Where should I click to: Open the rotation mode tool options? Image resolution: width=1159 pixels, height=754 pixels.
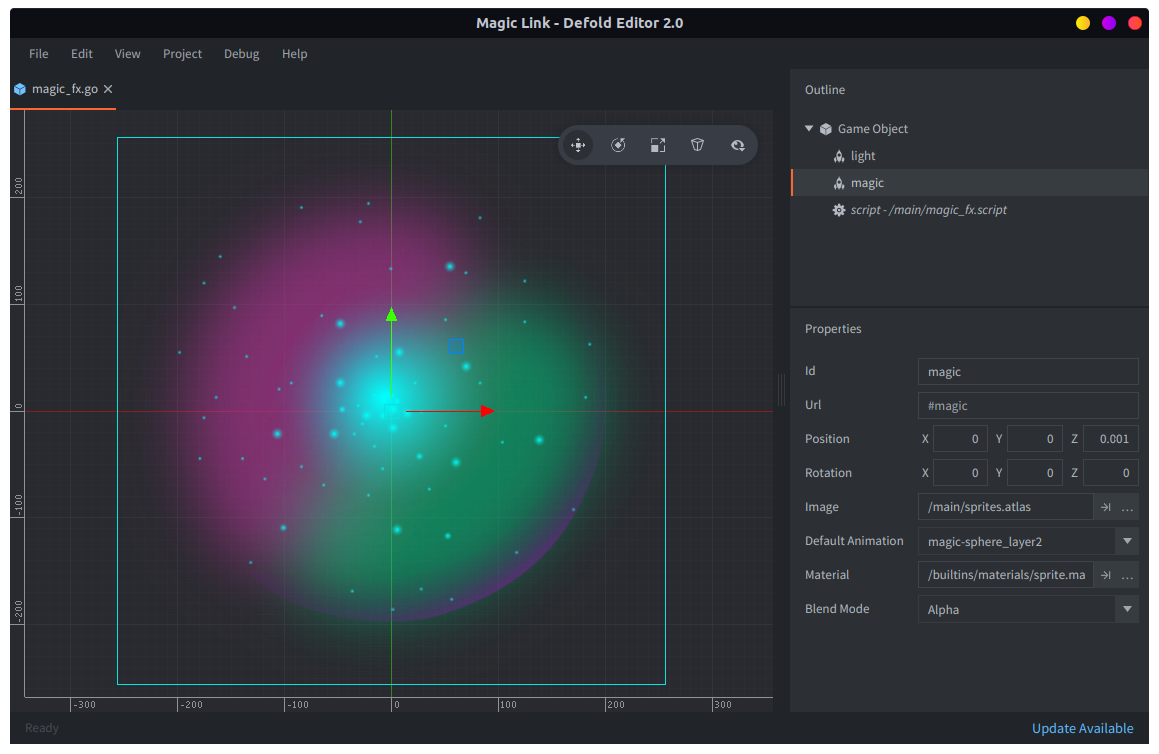[738, 145]
